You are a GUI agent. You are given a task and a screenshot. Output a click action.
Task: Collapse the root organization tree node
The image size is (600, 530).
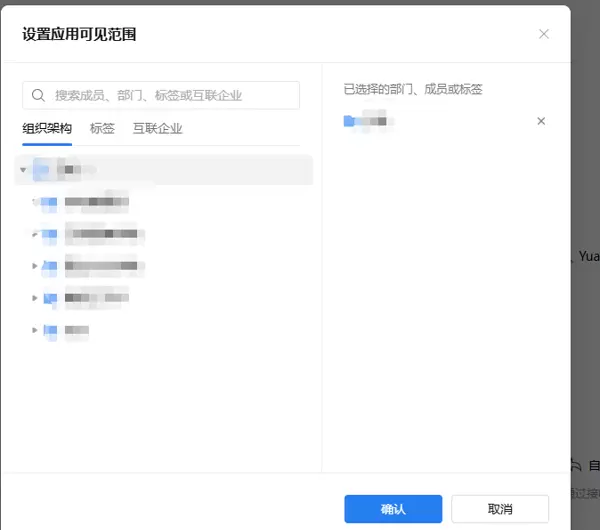tap(23, 171)
